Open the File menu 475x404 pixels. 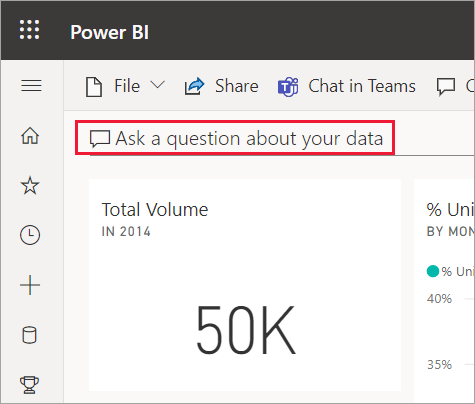pos(125,86)
